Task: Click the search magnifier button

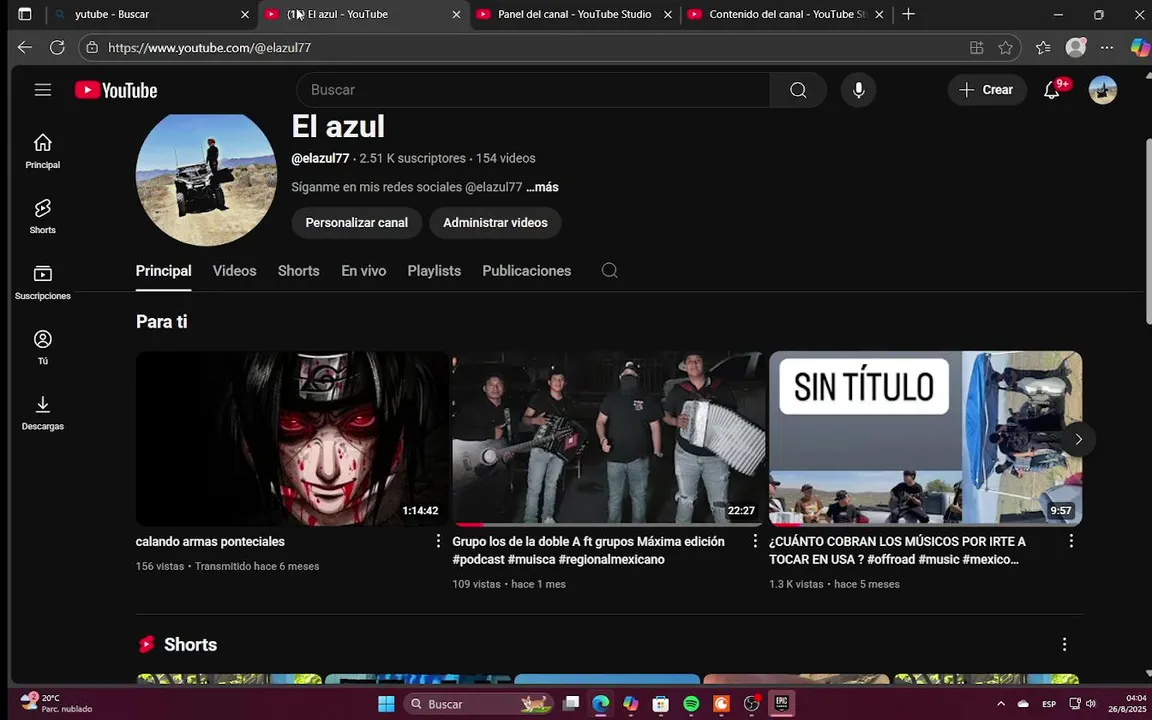Action: click(x=798, y=90)
